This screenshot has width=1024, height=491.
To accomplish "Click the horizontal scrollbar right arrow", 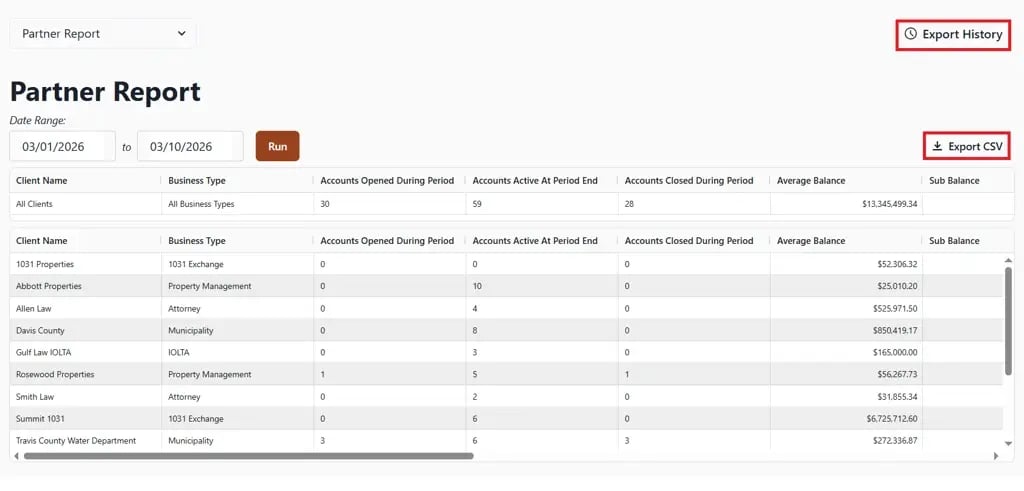I will tap(996, 456).
